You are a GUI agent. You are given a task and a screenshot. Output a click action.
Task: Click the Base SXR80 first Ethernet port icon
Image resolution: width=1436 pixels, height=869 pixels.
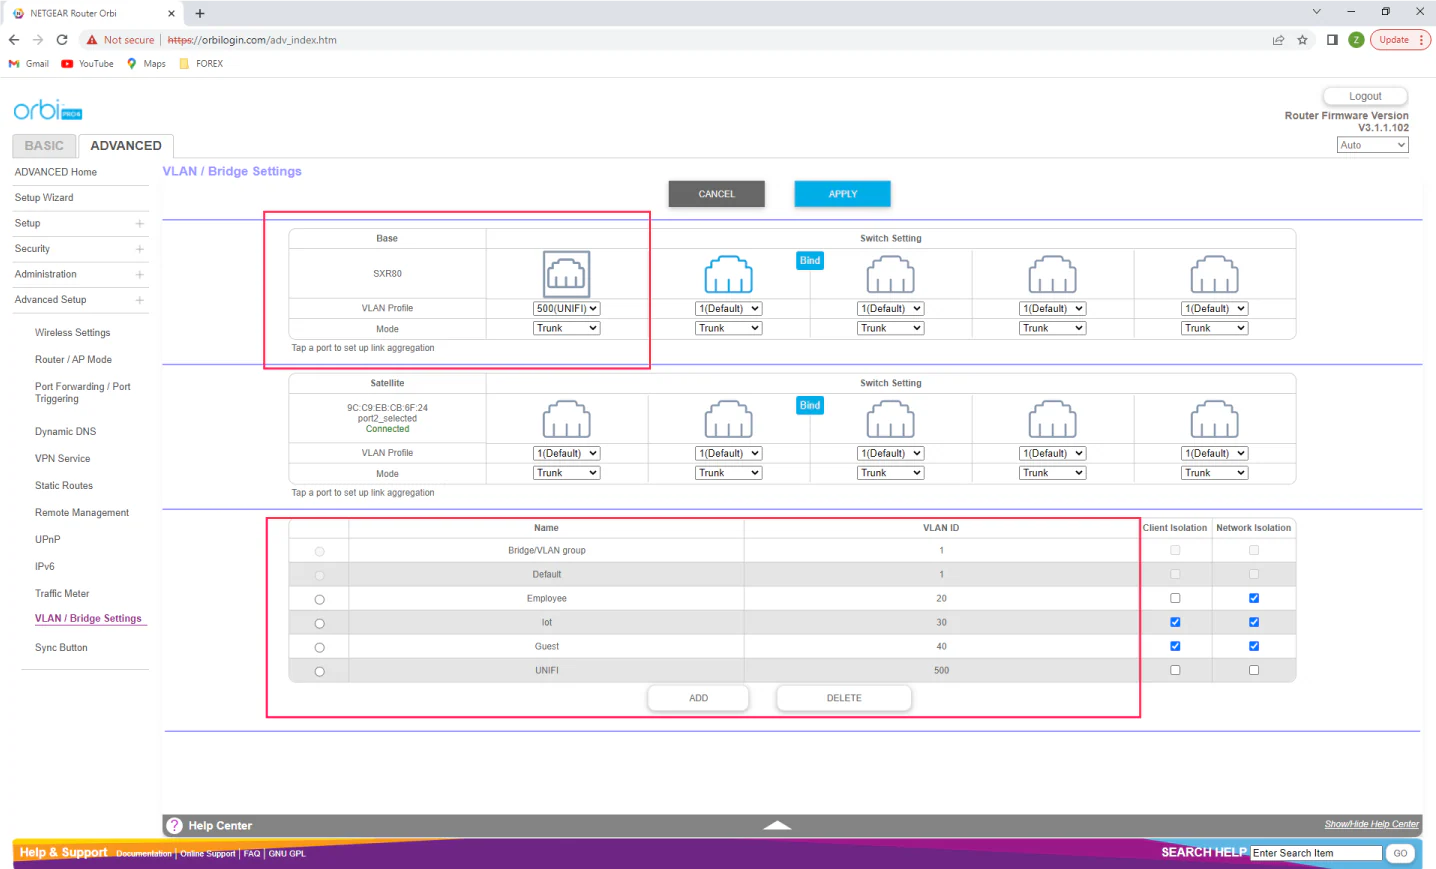[566, 274]
